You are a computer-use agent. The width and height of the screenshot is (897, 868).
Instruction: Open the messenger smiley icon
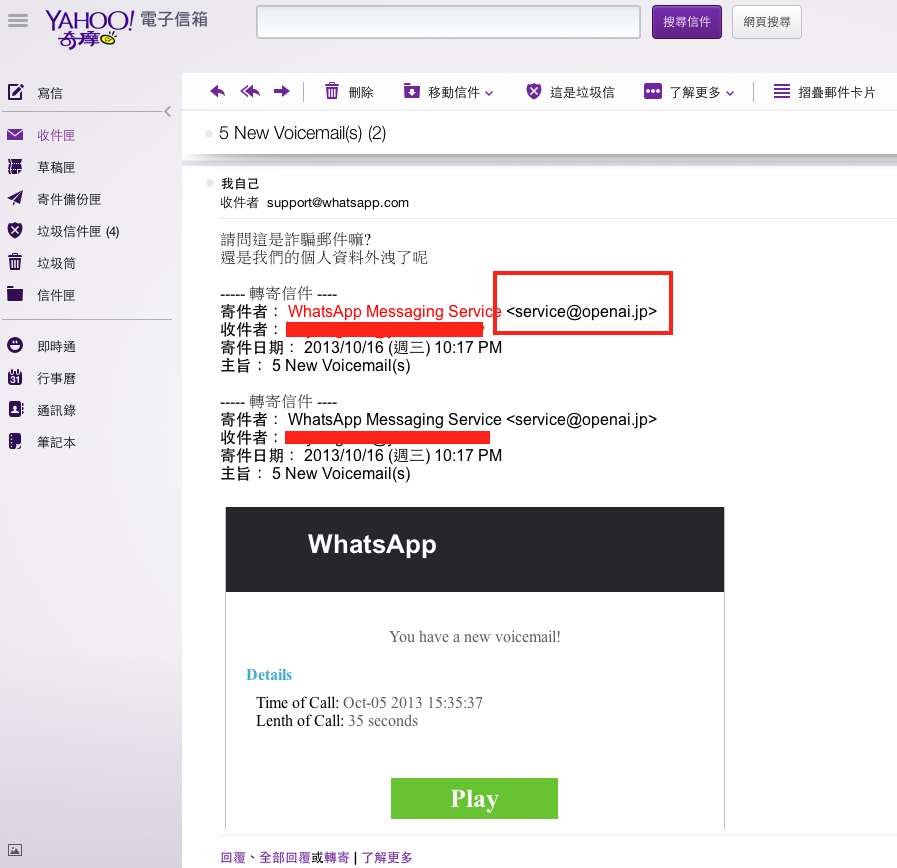[15, 345]
